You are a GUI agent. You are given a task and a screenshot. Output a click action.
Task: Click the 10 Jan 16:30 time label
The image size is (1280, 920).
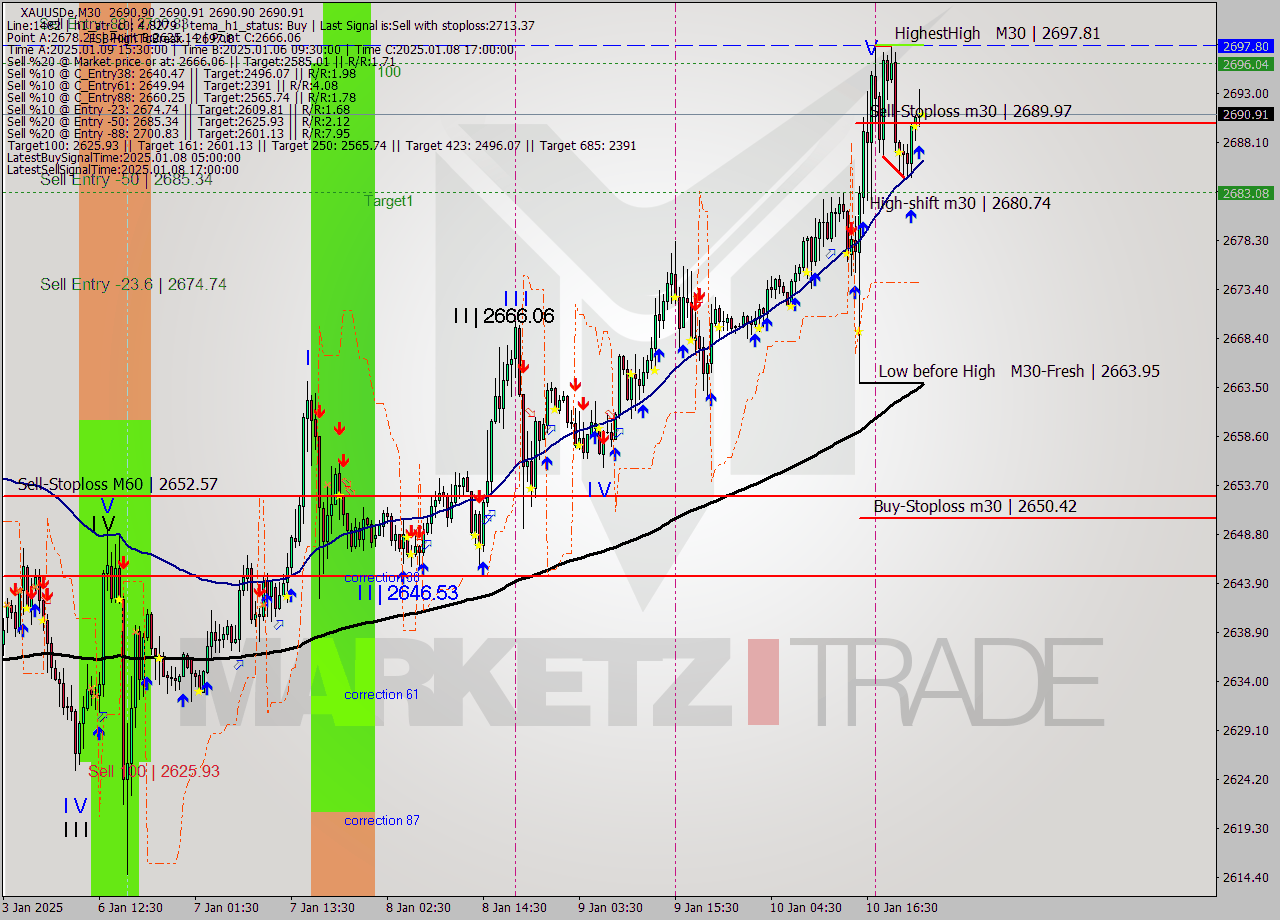[902, 908]
